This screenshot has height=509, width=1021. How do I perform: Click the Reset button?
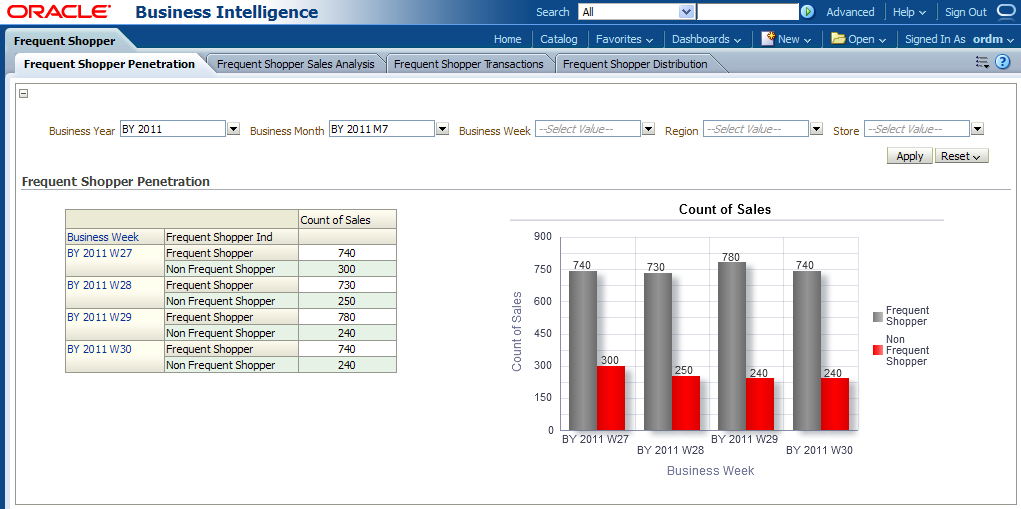click(961, 156)
